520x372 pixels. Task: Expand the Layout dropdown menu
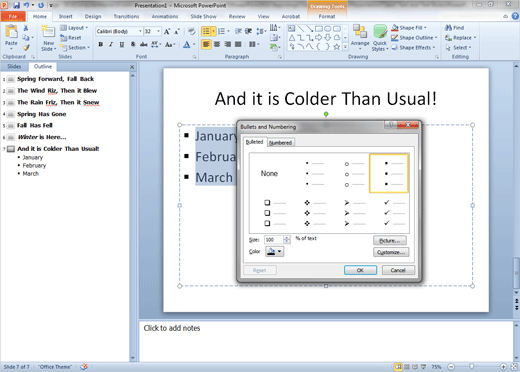click(x=74, y=28)
